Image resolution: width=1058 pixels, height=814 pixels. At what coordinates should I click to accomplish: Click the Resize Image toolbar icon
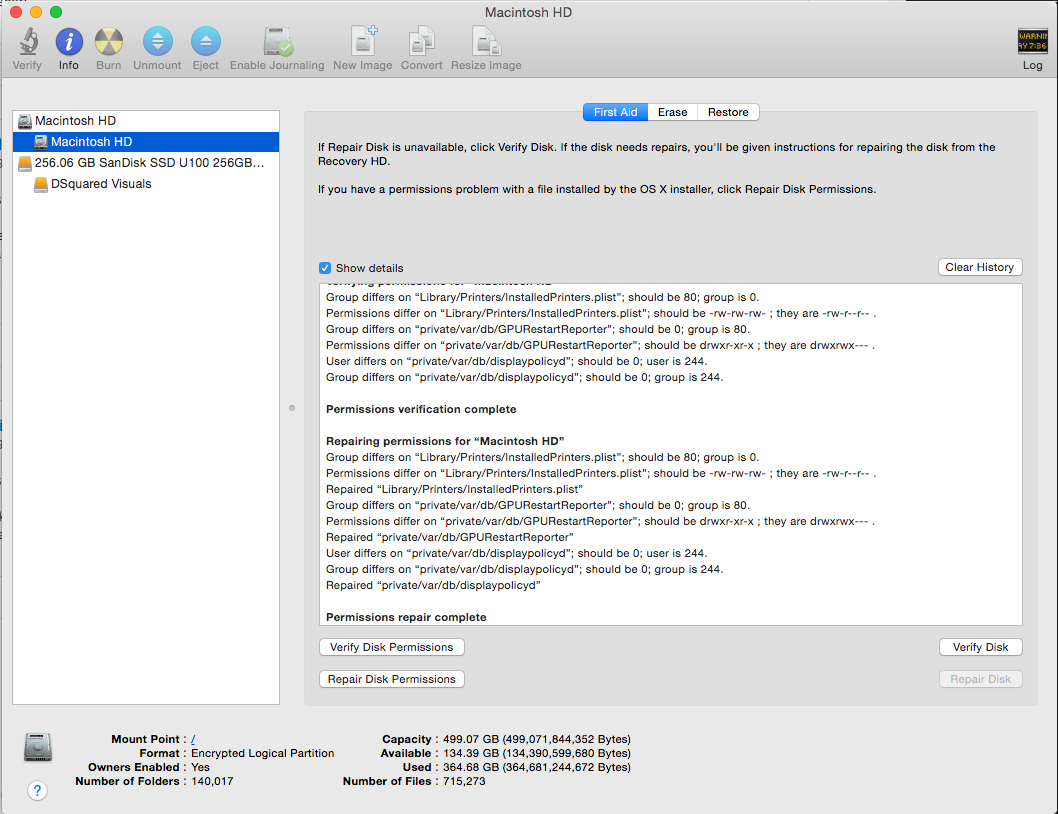486,42
